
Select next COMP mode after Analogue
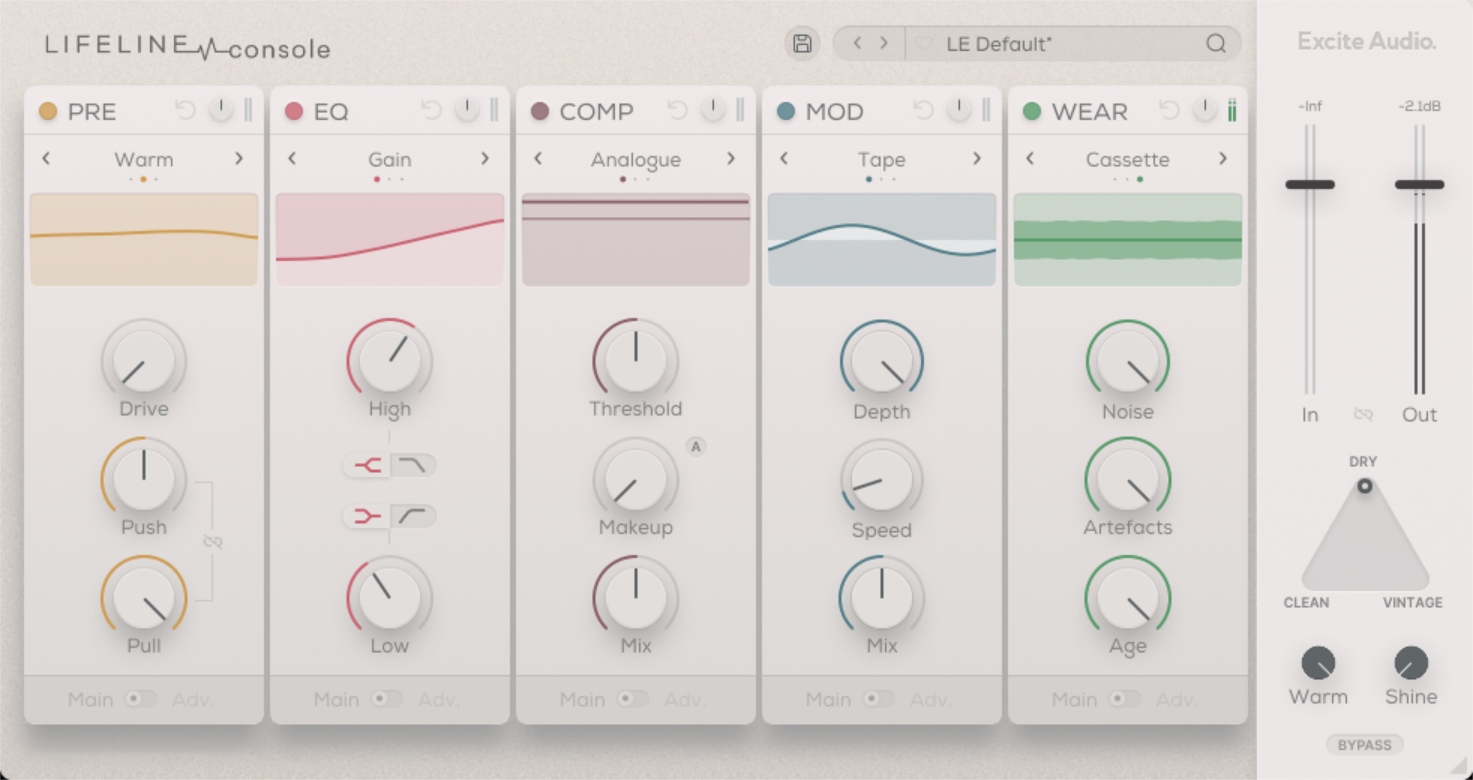pos(731,158)
